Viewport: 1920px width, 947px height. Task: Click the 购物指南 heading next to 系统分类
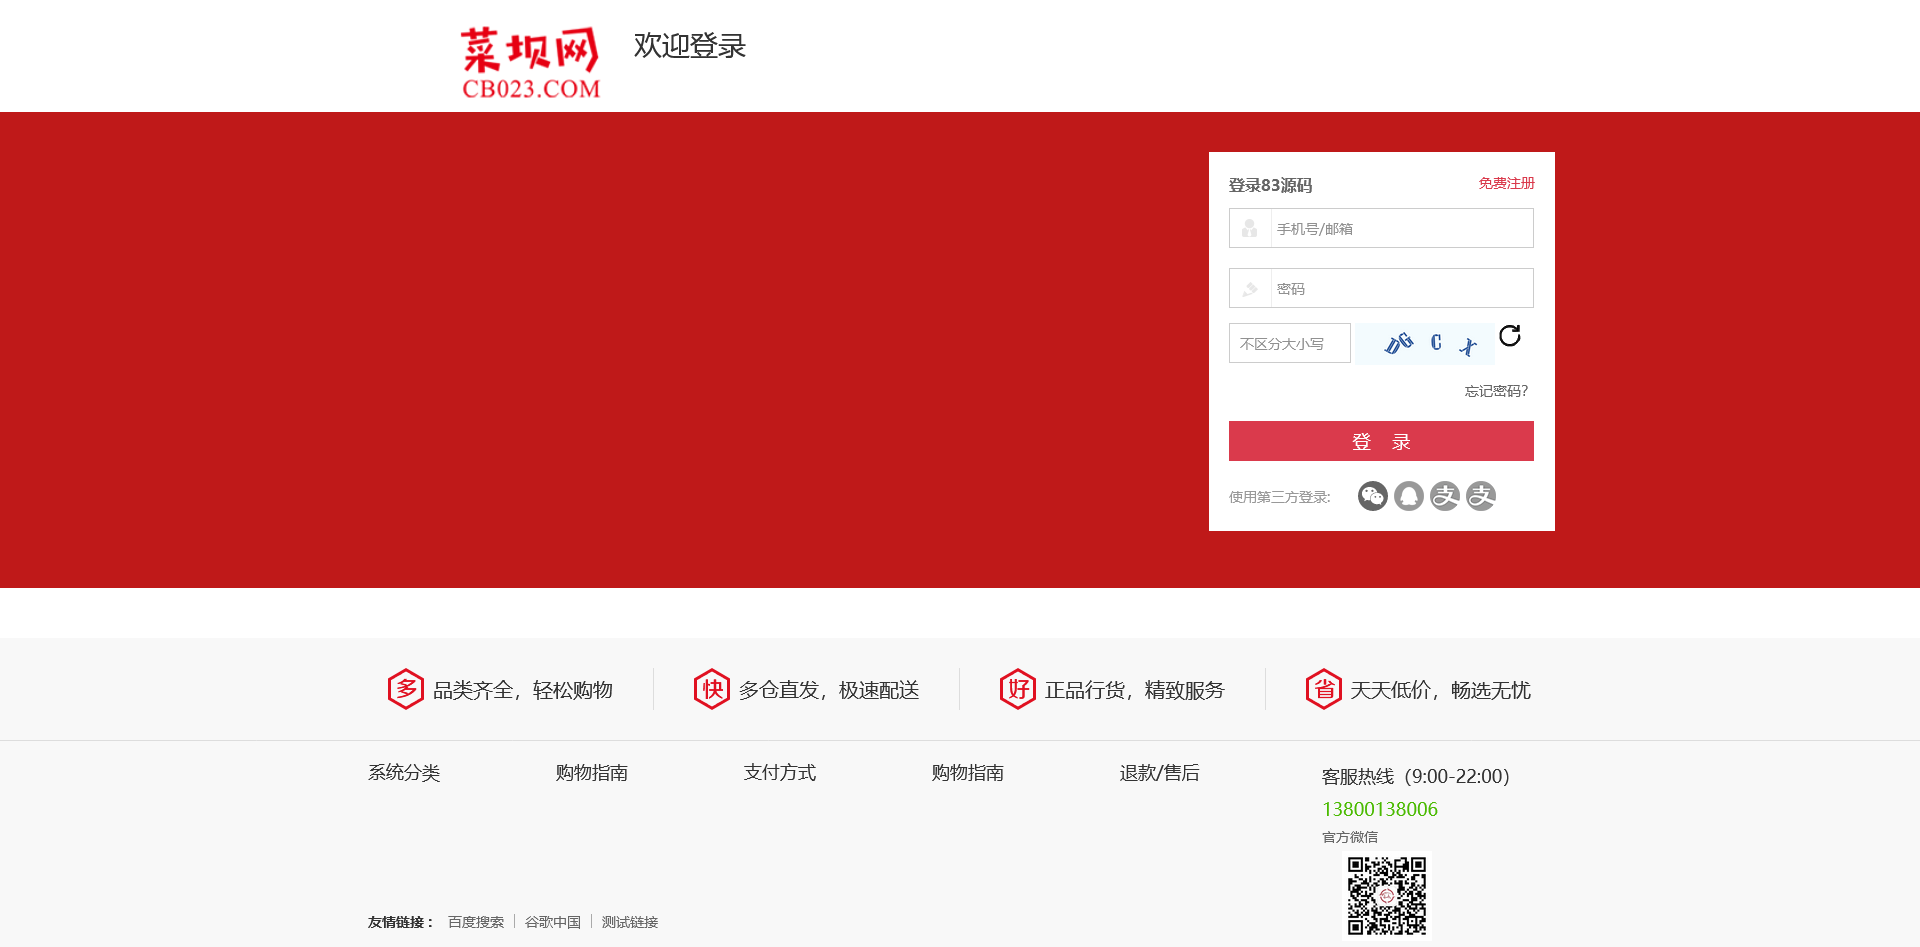tap(592, 773)
